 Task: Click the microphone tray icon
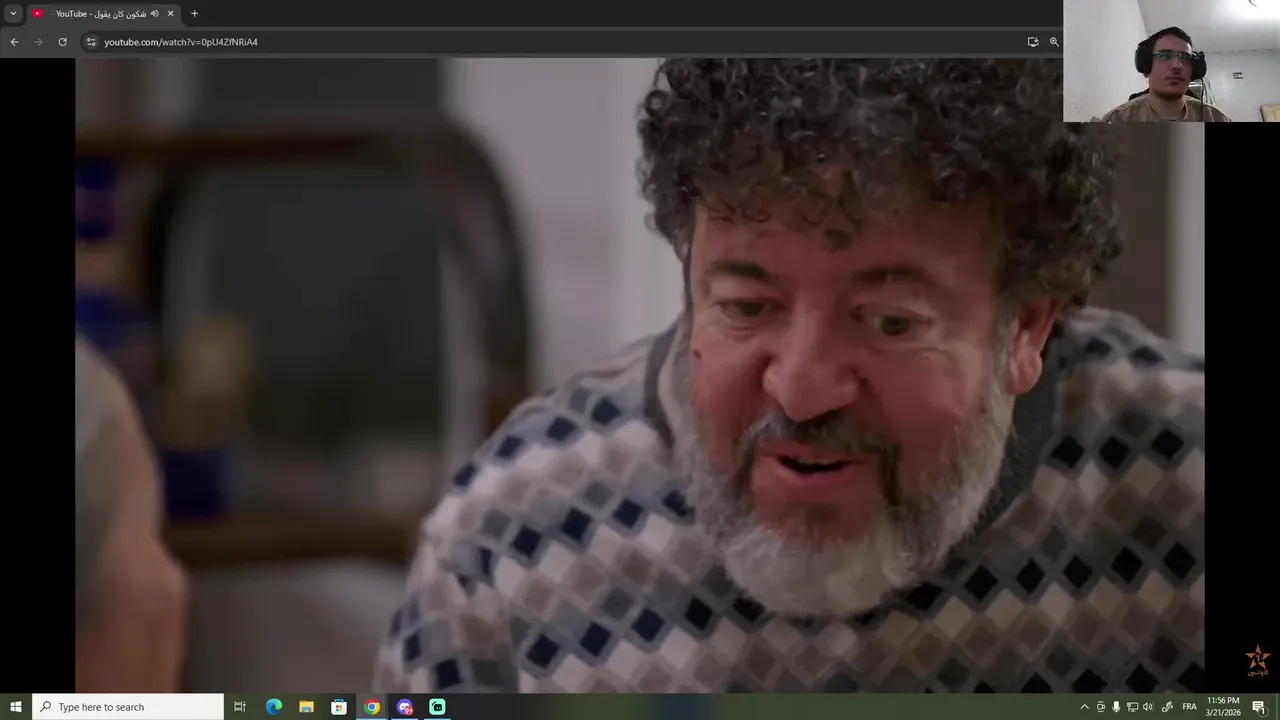point(1116,707)
